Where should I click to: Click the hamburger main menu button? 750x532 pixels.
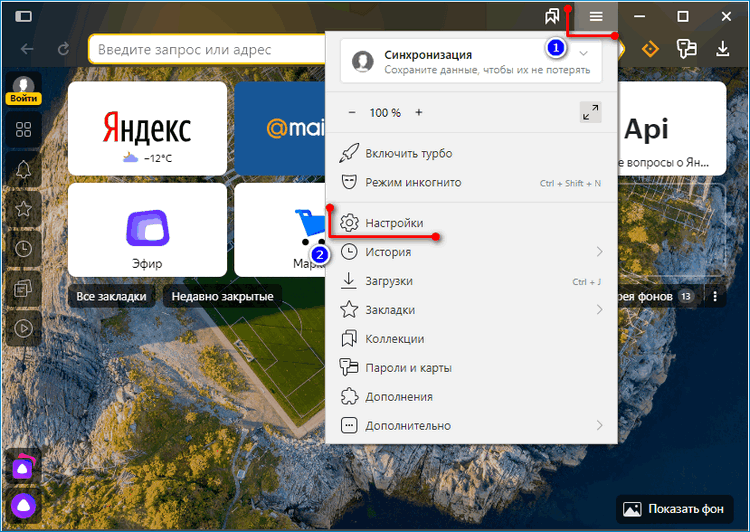point(596,17)
